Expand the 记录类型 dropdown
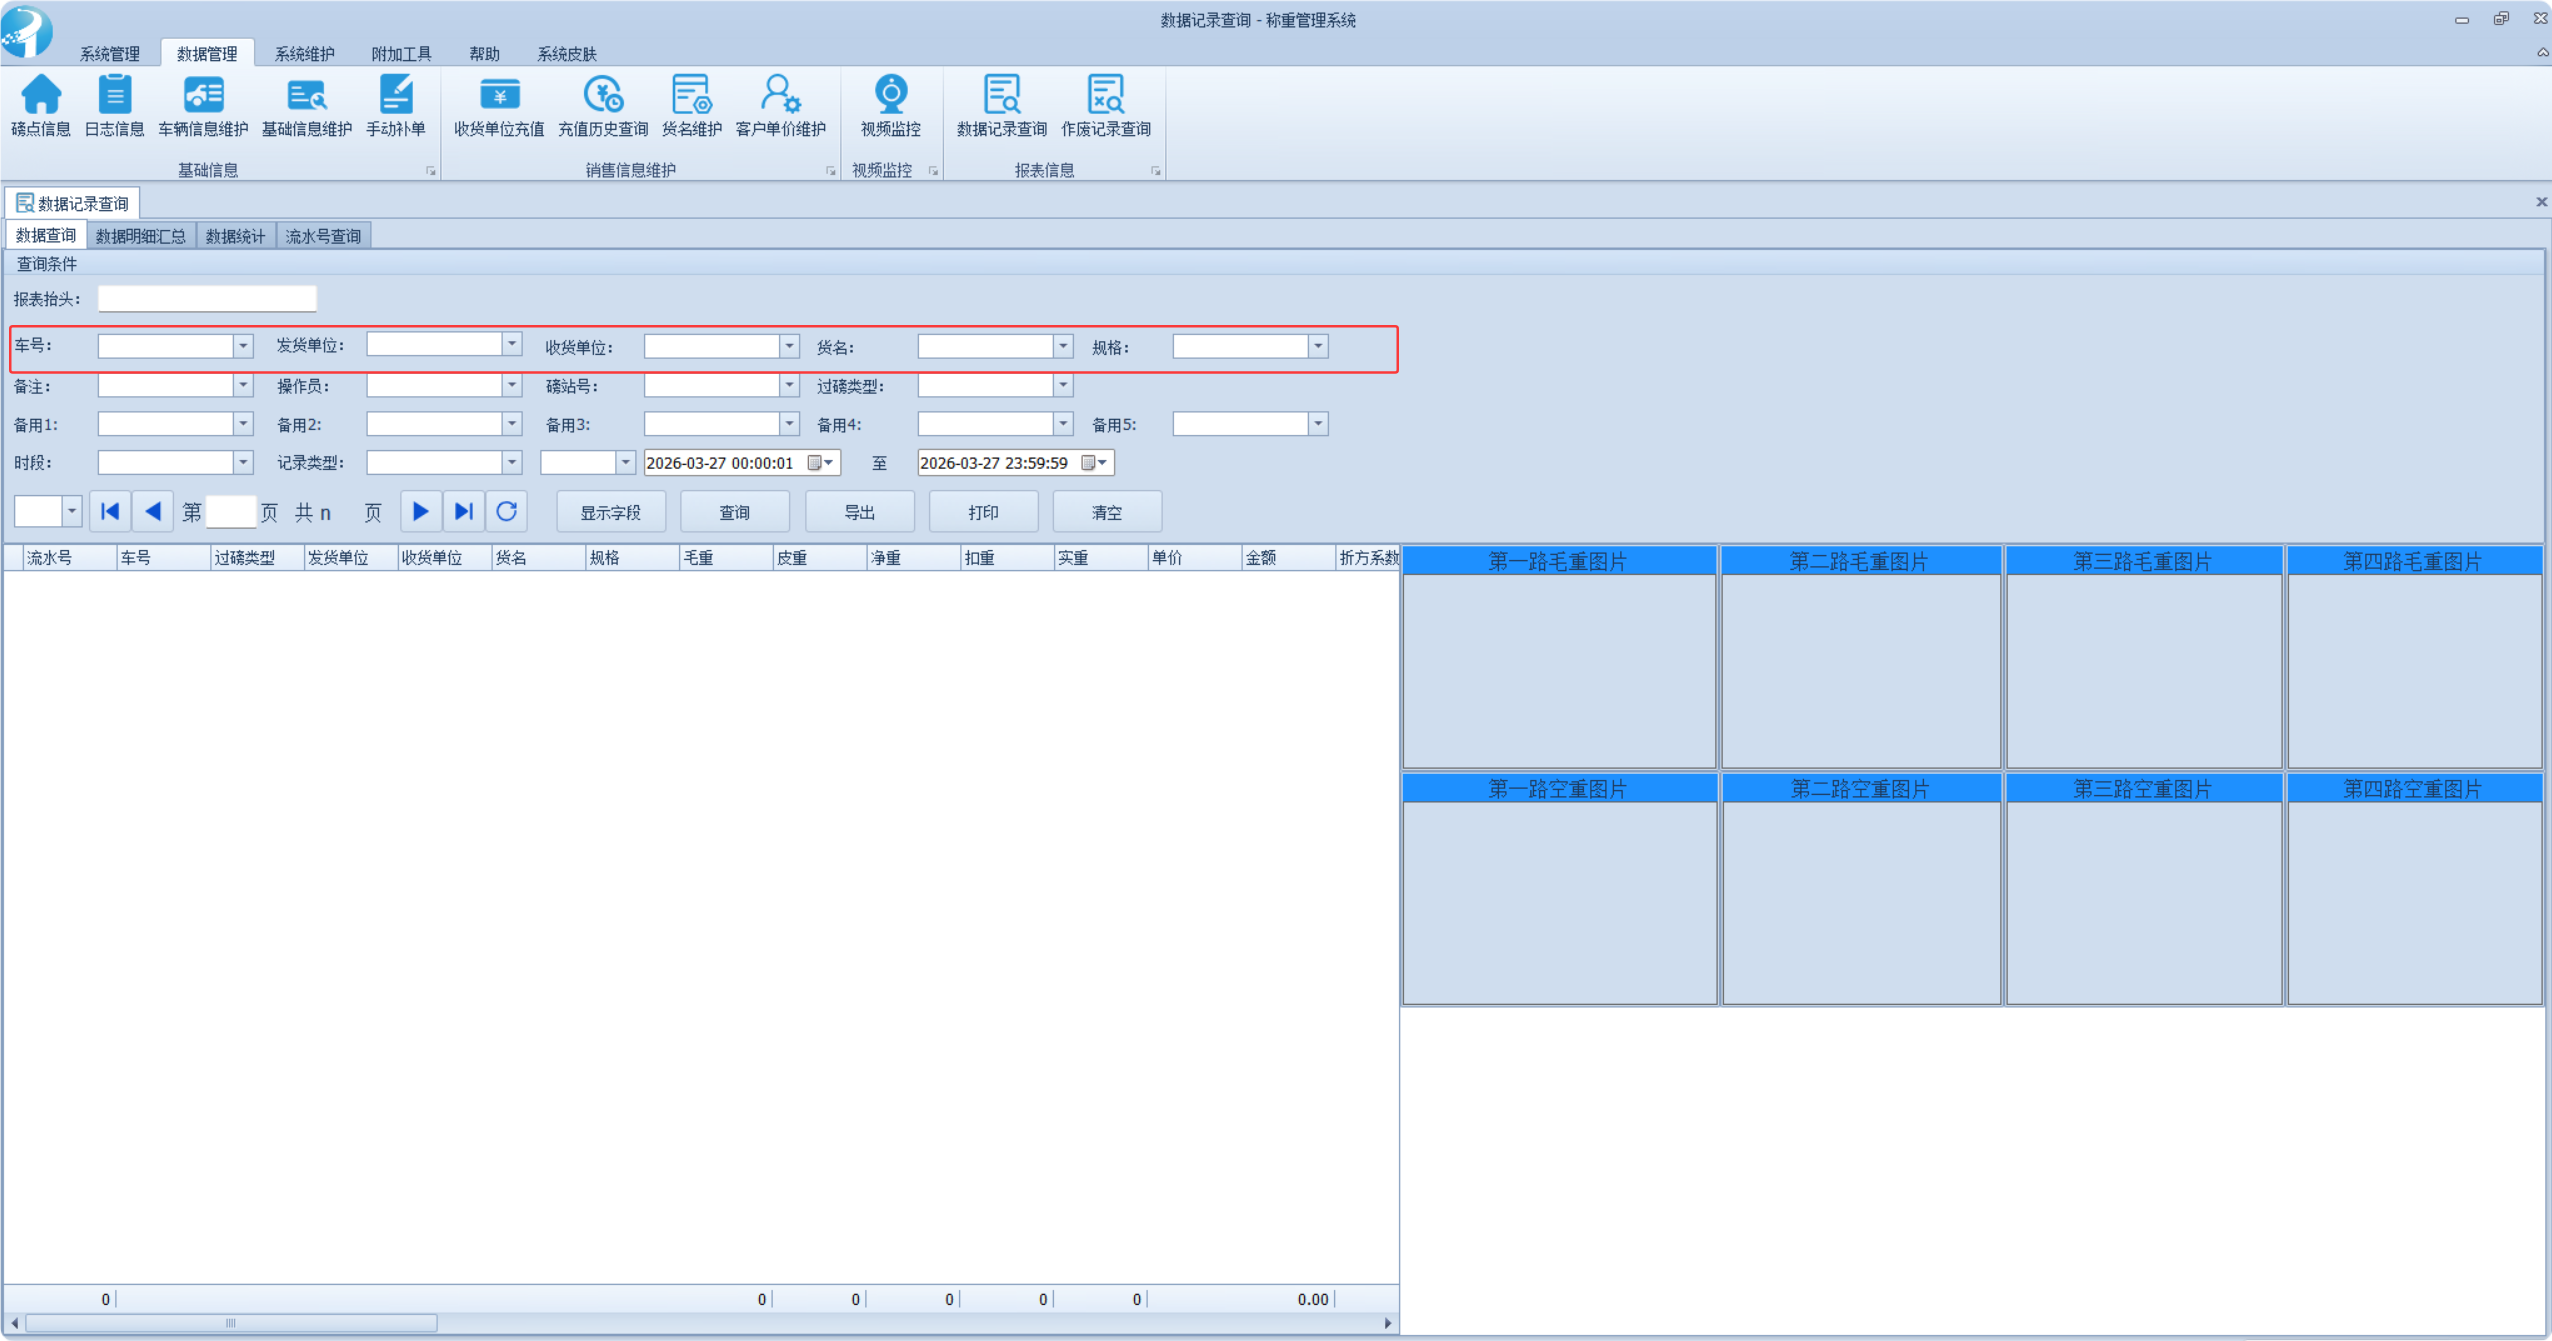The height and width of the screenshot is (1341, 2552). tap(512, 463)
